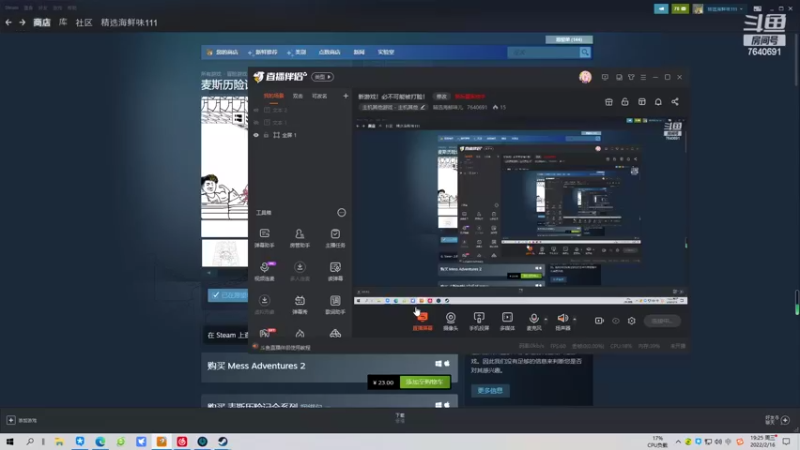
Task: Open the shop icon in streaming toolbar
Action: tap(609, 102)
